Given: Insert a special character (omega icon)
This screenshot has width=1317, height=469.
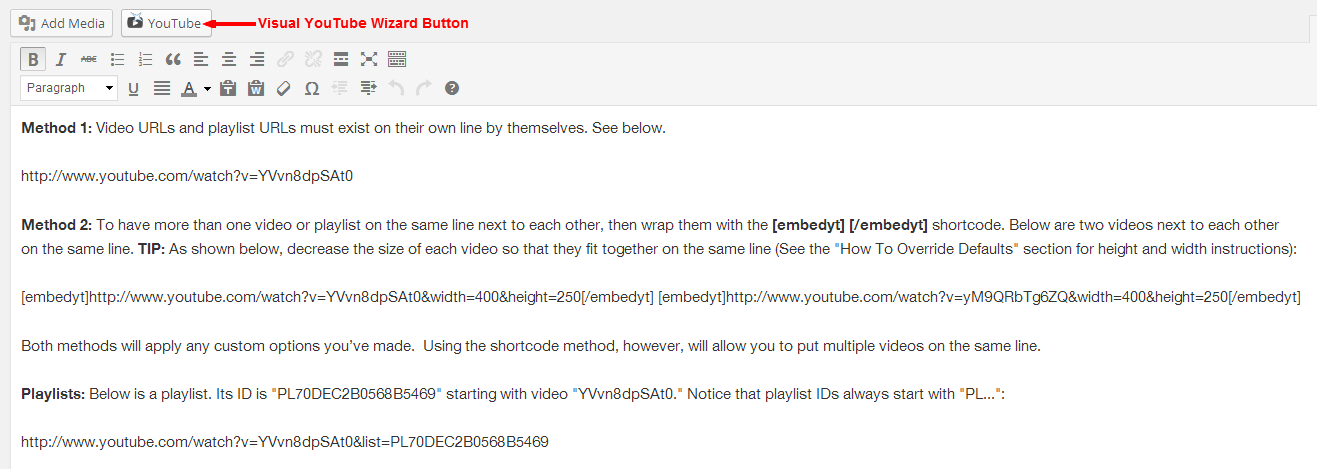Looking at the screenshot, I should click(311, 88).
